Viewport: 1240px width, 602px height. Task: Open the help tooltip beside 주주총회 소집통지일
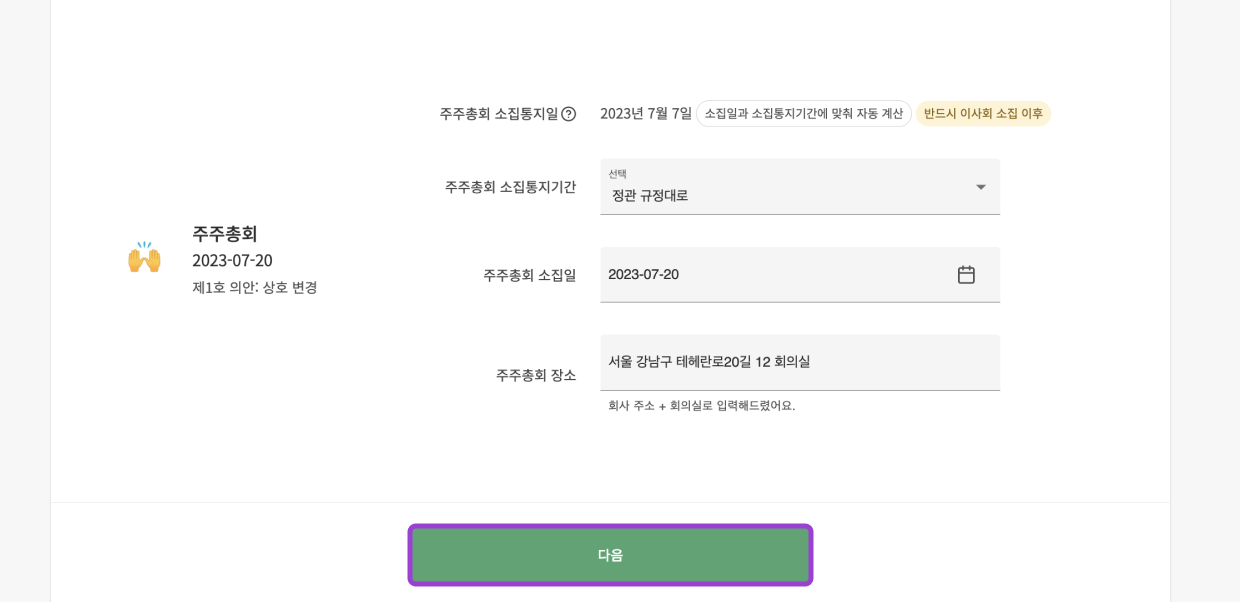pyautogui.click(x=568, y=114)
